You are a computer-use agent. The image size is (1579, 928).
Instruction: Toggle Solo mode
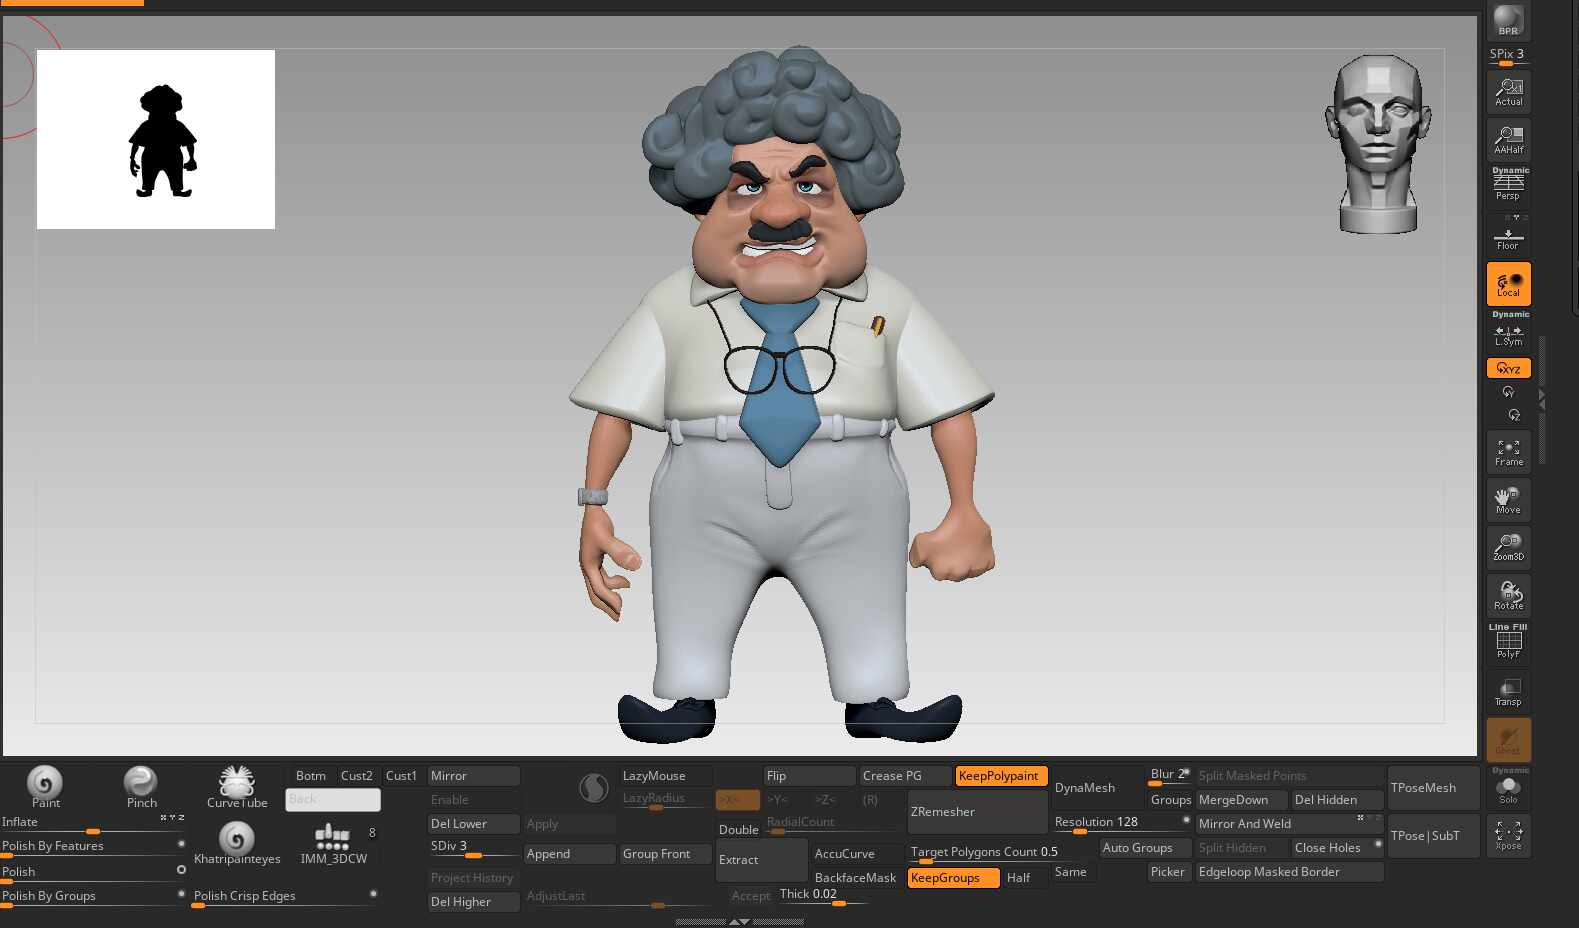[x=1508, y=788]
